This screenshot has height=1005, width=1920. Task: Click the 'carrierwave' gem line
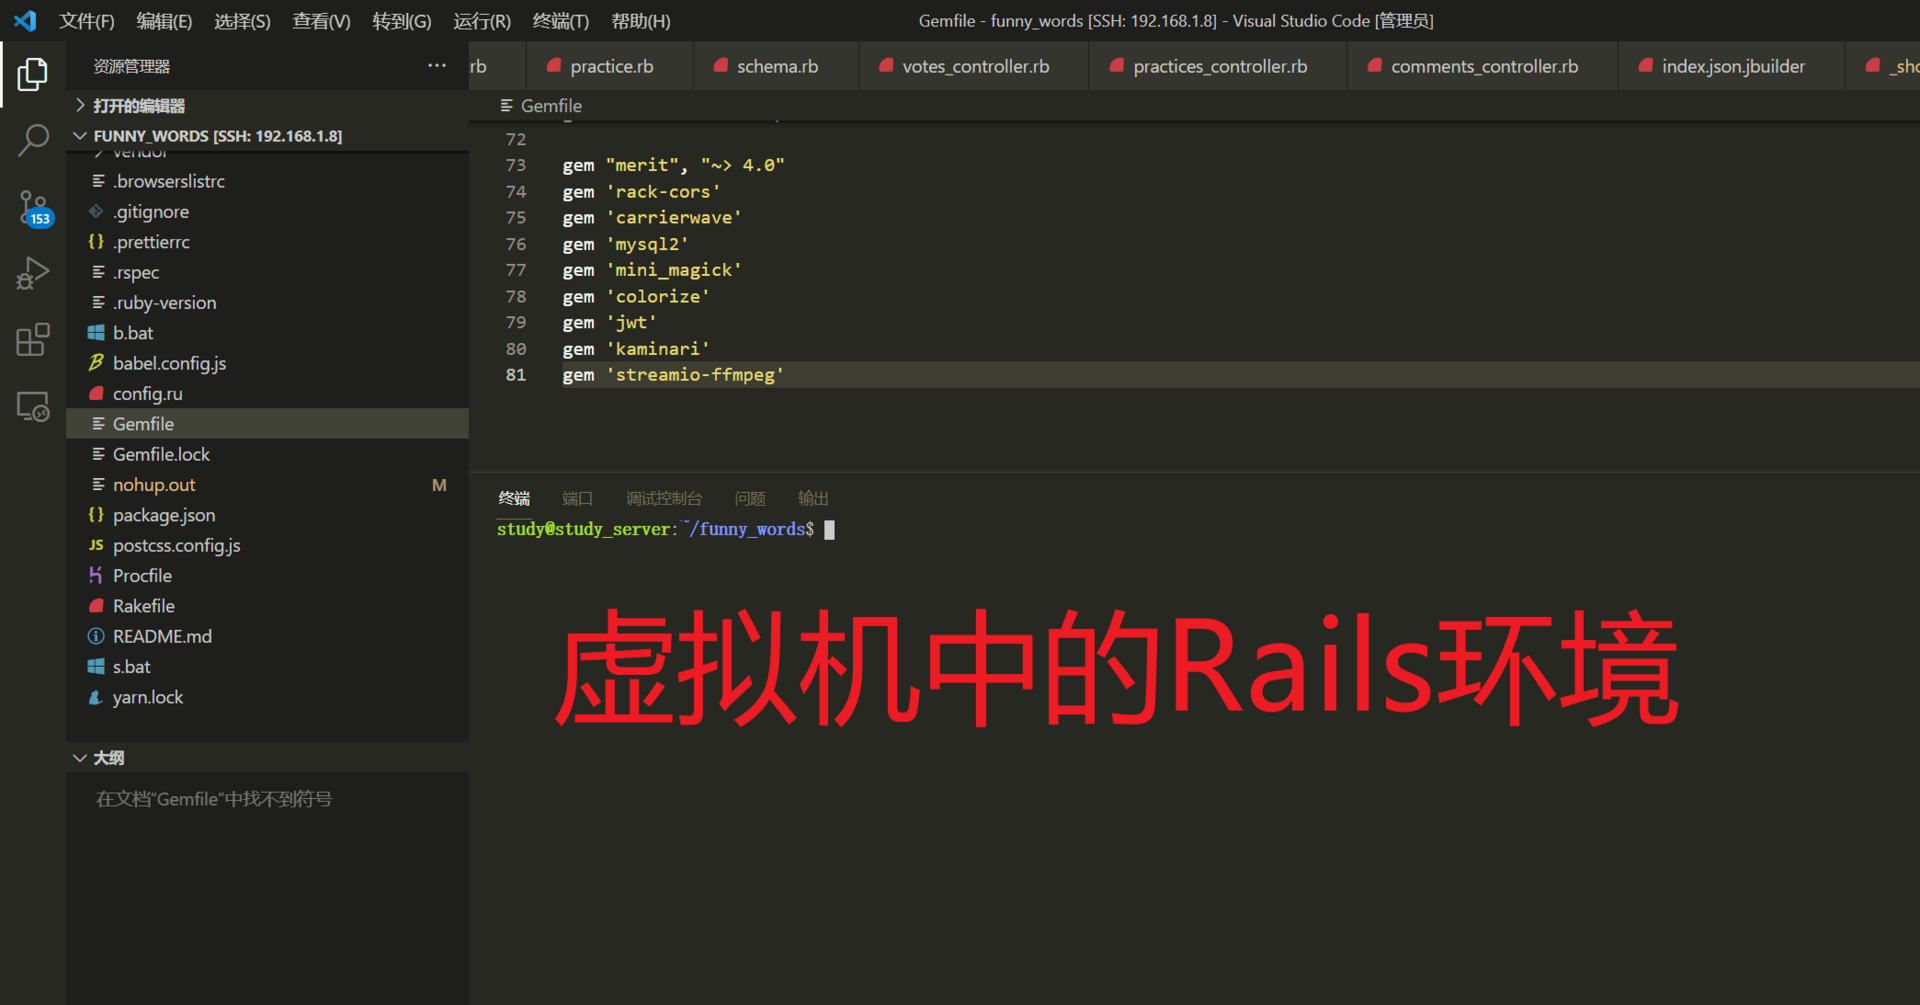tap(651, 218)
